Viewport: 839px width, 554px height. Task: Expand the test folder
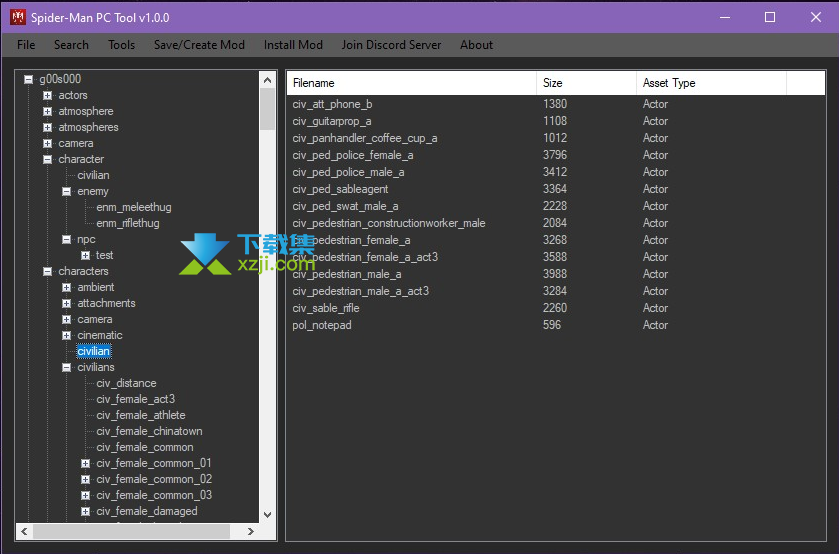click(x=85, y=255)
